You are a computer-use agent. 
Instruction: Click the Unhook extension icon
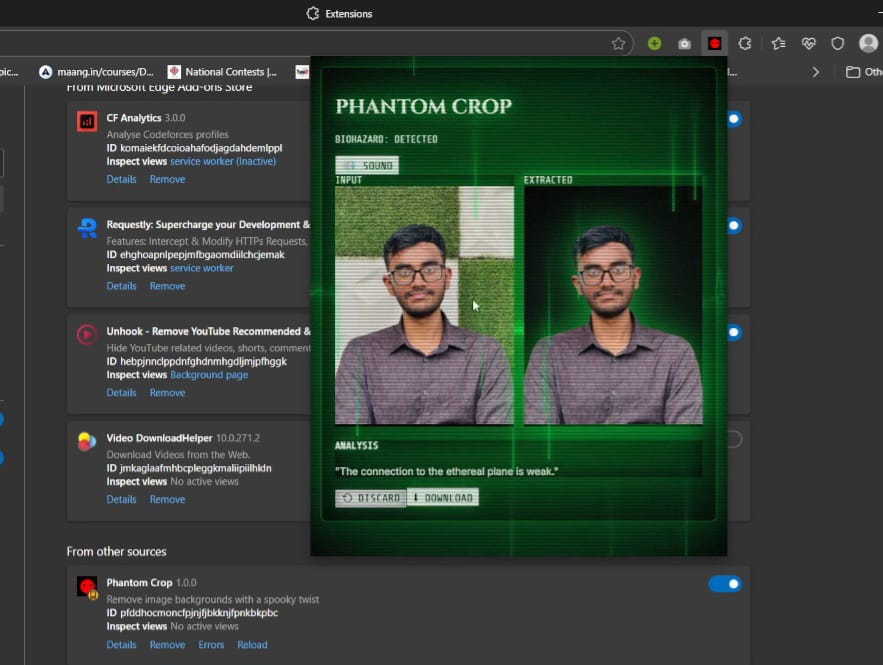87,334
